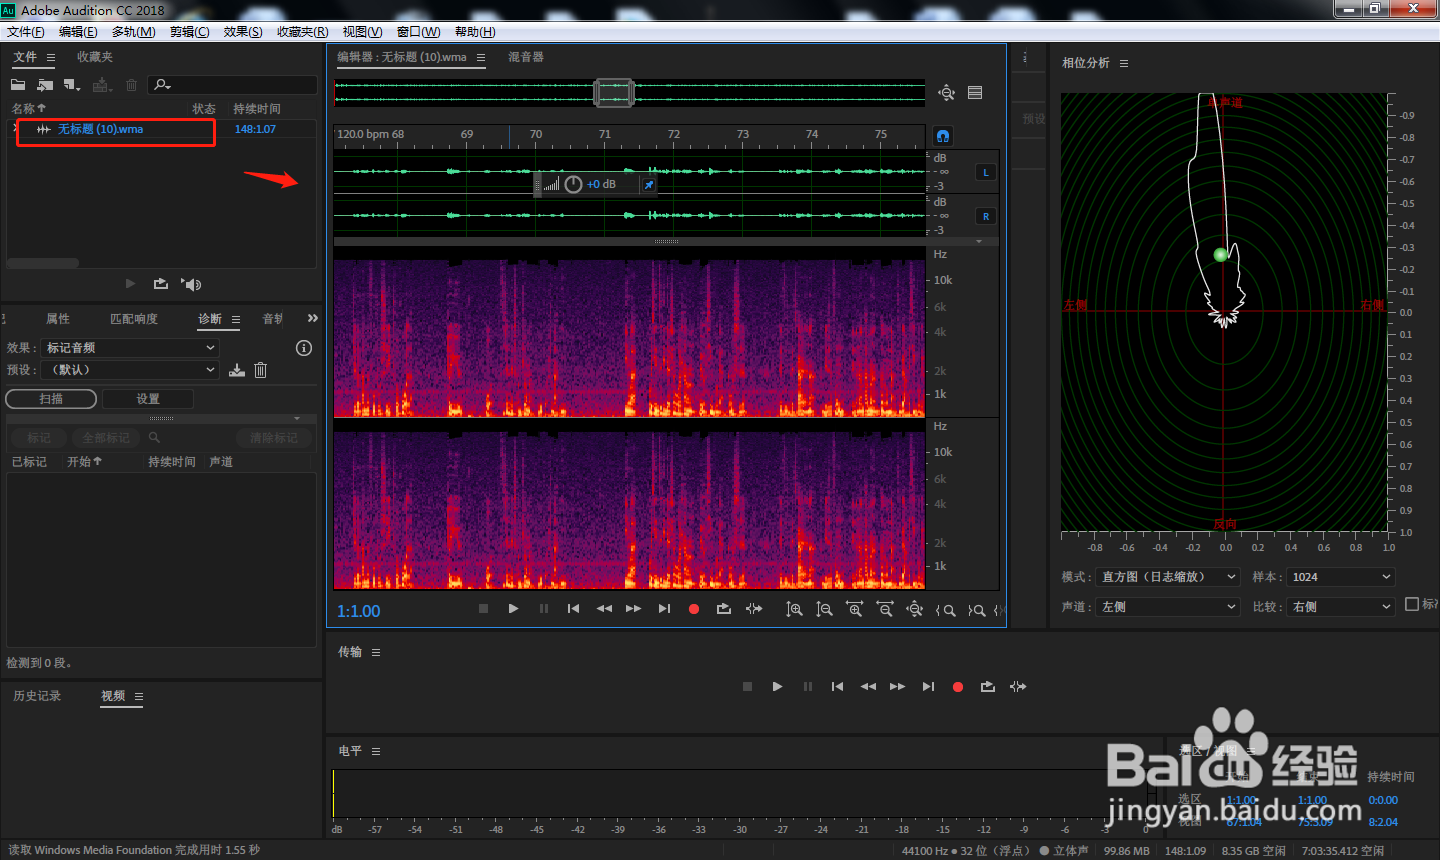Sort by the 持续时间 column header

(x=257, y=109)
